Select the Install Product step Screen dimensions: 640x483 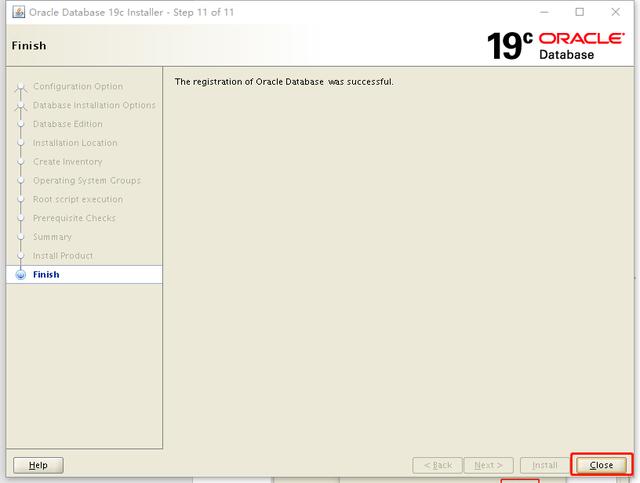point(63,256)
